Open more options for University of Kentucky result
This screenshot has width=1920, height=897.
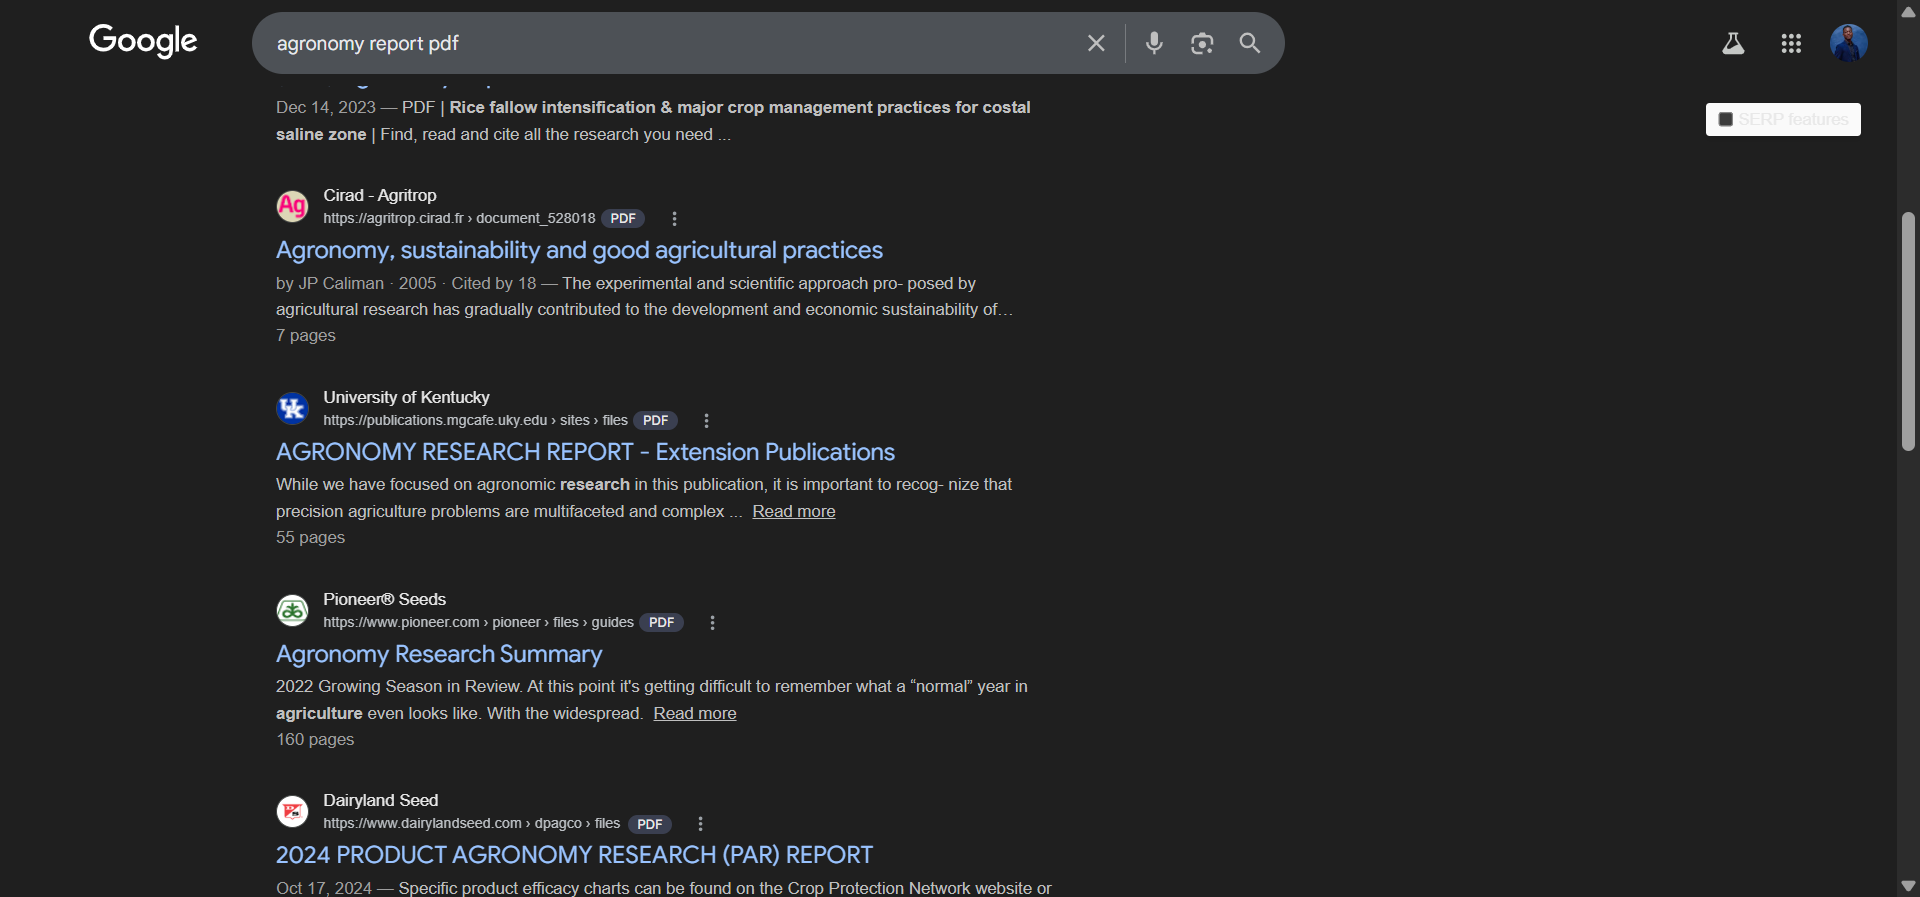coord(706,421)
